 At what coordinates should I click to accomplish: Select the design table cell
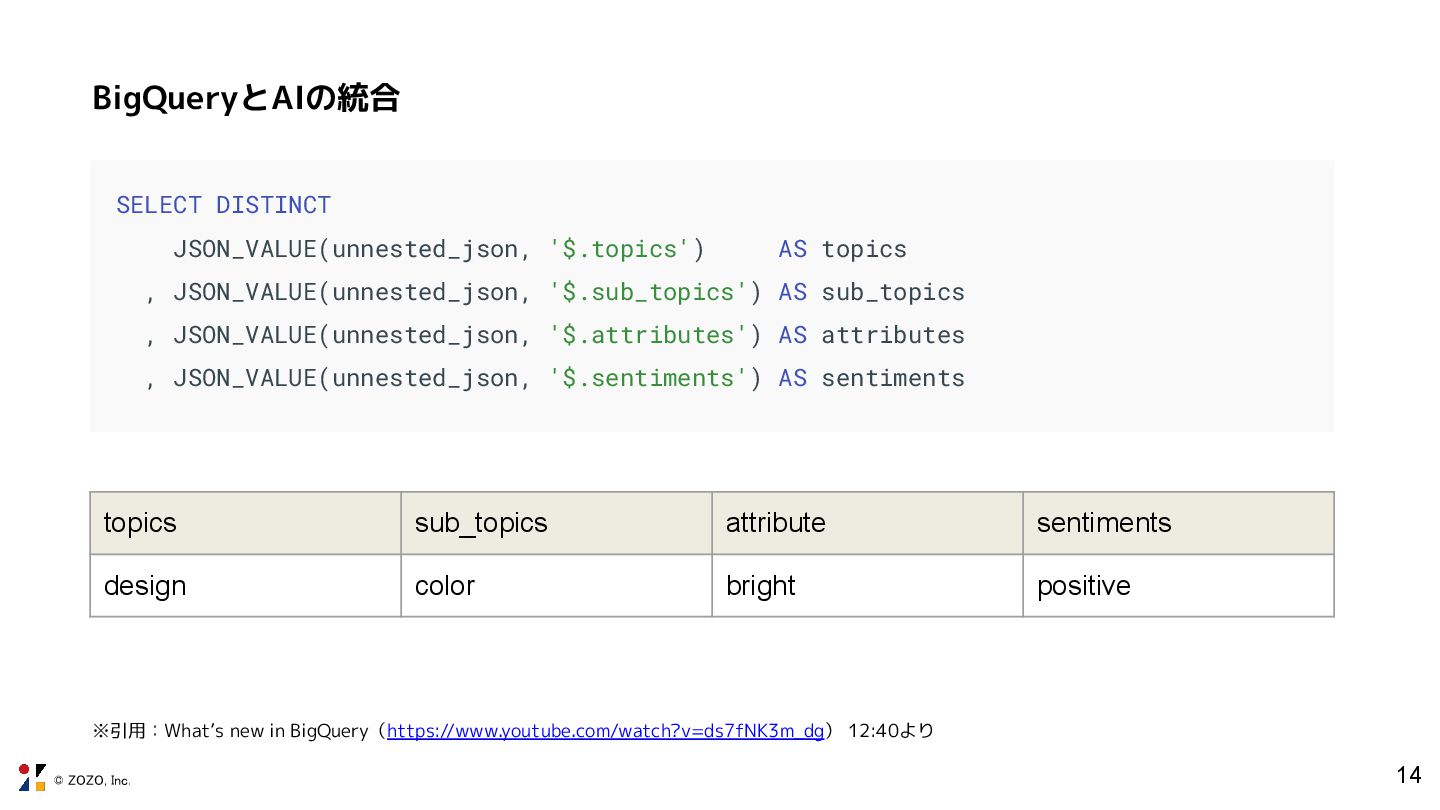245,586
